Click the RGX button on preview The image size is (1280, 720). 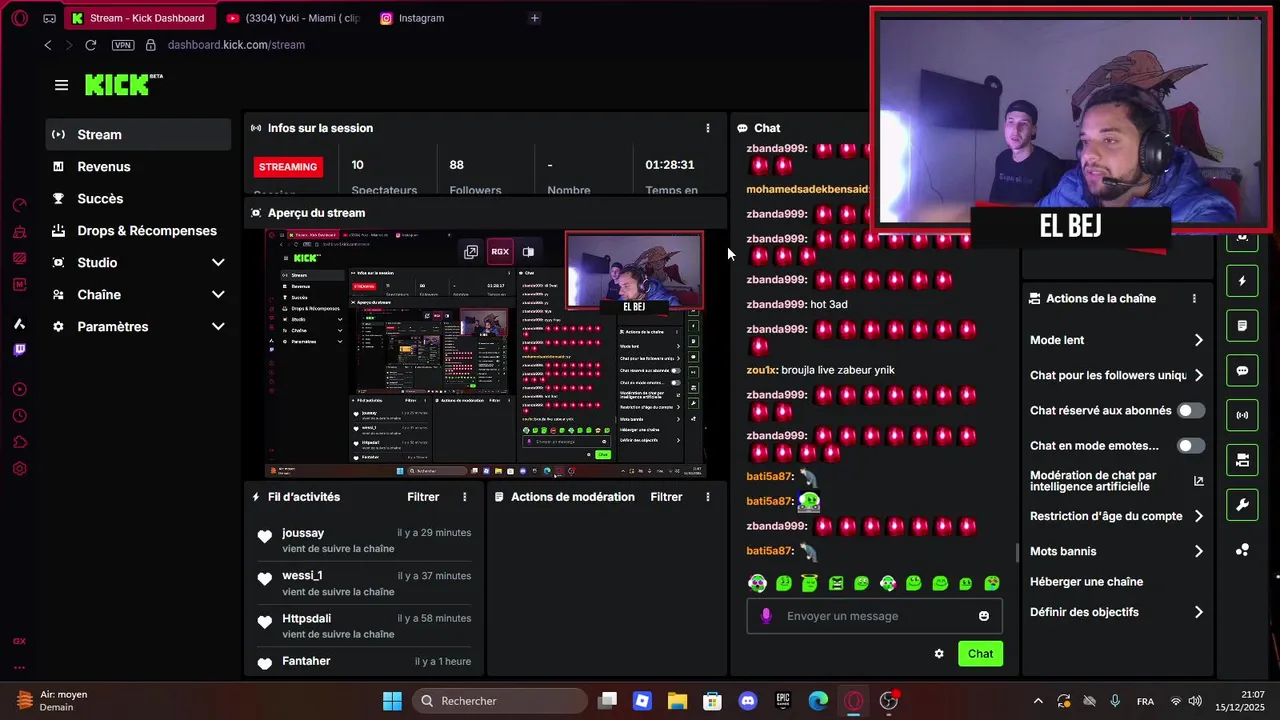[x=500, y=252]
